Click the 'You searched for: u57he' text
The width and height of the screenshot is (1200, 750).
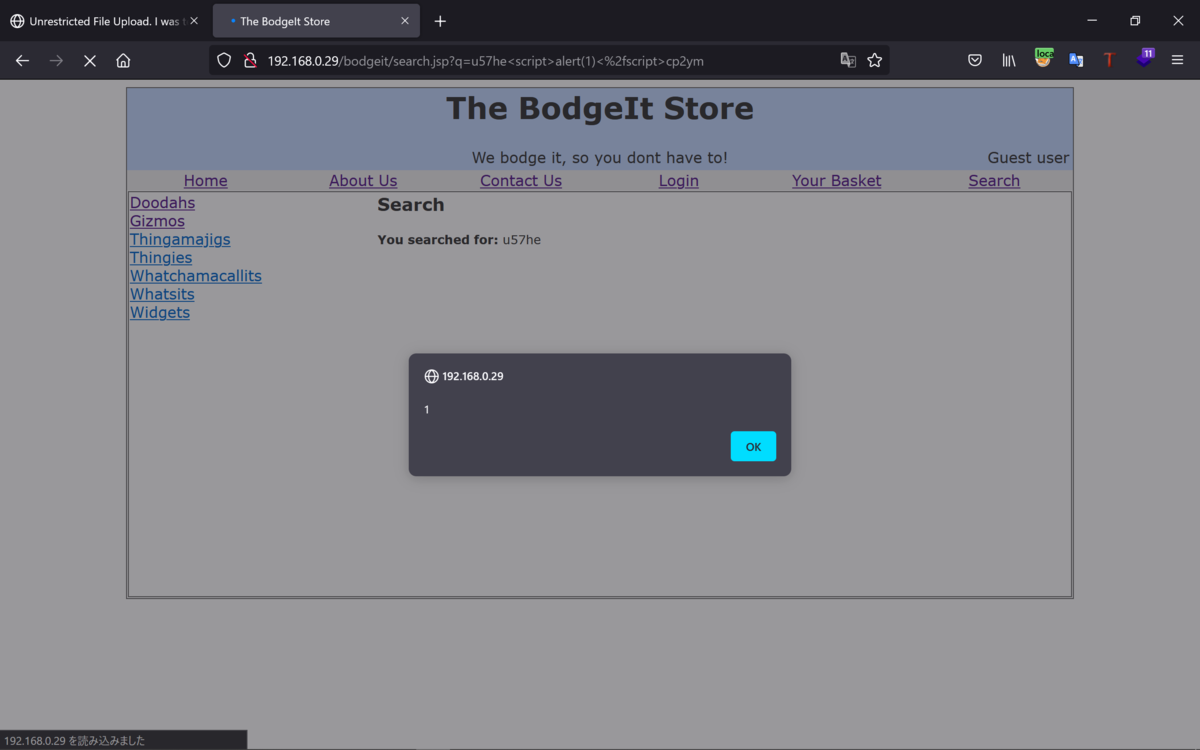[x=459, y=240]
